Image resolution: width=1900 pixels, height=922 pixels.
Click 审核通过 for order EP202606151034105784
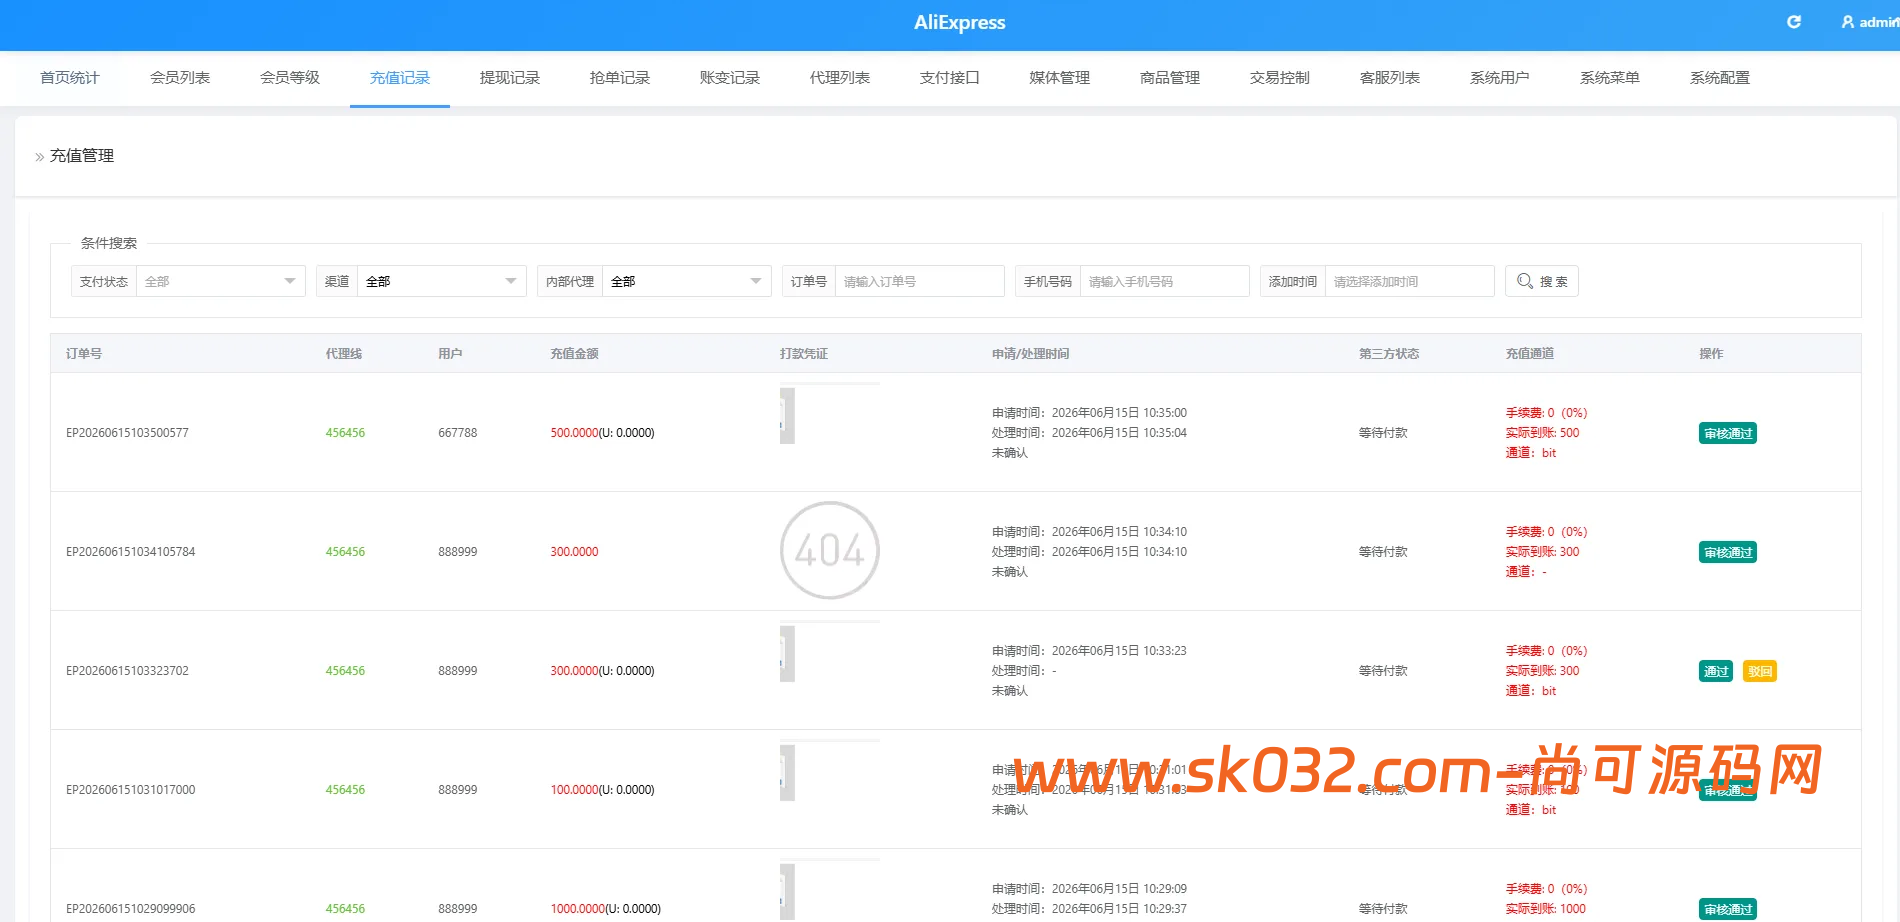pos(1728,552)
